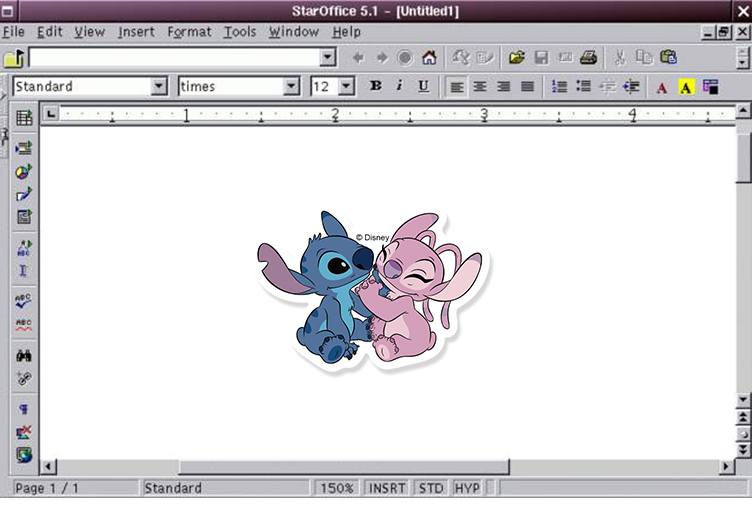This screenshot has width=752, height=520.
Task: Center align the text
Action: (480, 87)
